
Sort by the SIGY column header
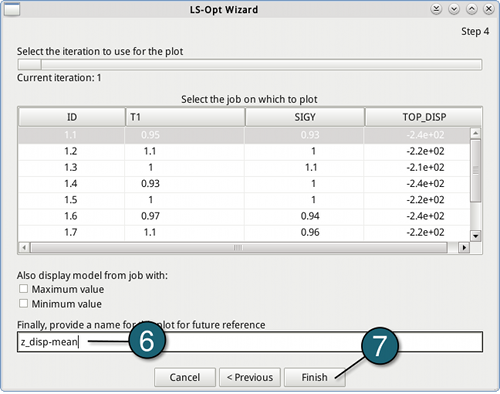(305, 117)
